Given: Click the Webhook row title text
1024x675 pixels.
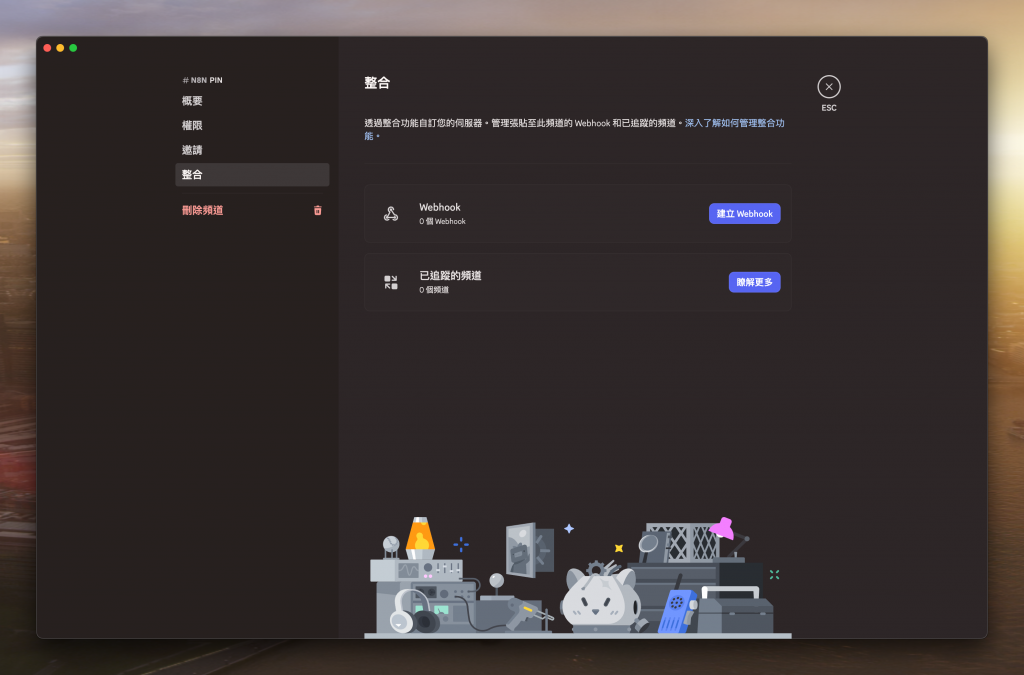Looking at the screenshot, I should [440, 207].
